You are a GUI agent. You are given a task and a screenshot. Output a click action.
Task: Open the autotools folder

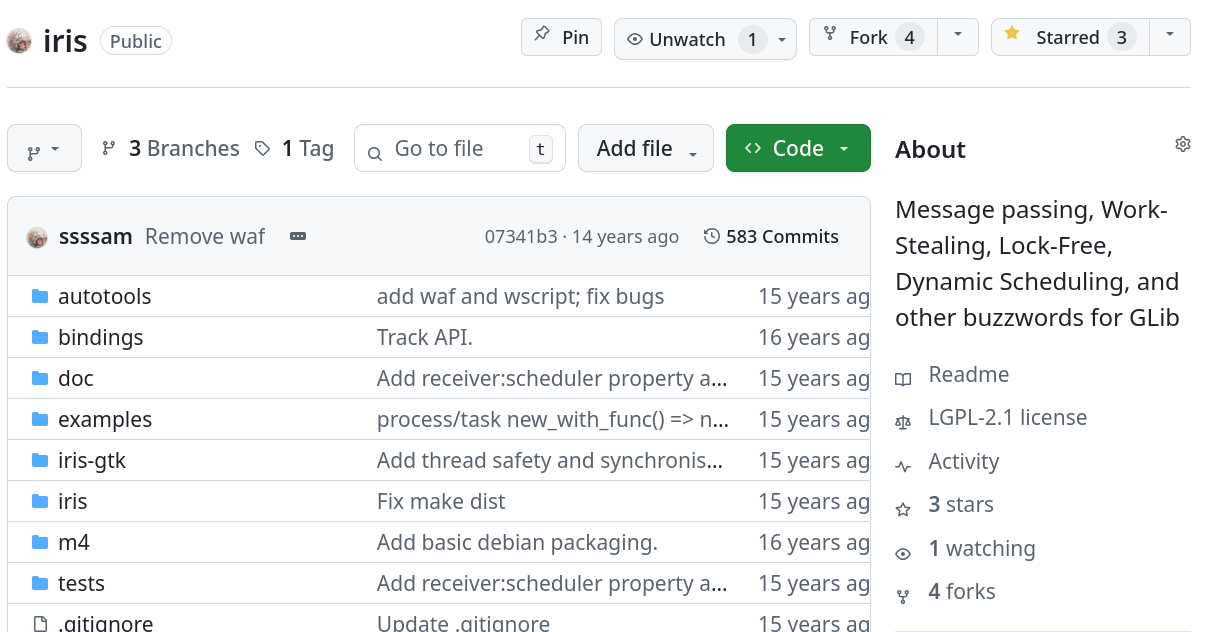pyautogui.click(x=104, y=296)
